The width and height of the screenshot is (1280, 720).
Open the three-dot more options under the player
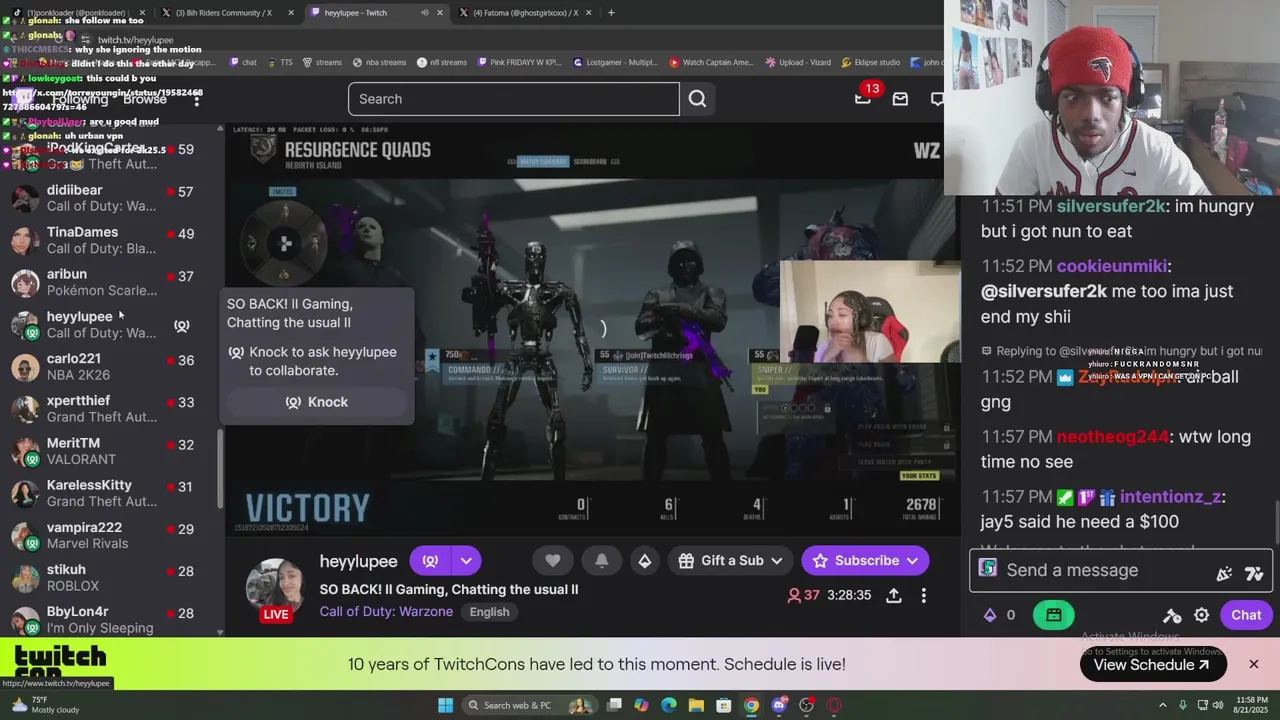[x=924, y=595]
